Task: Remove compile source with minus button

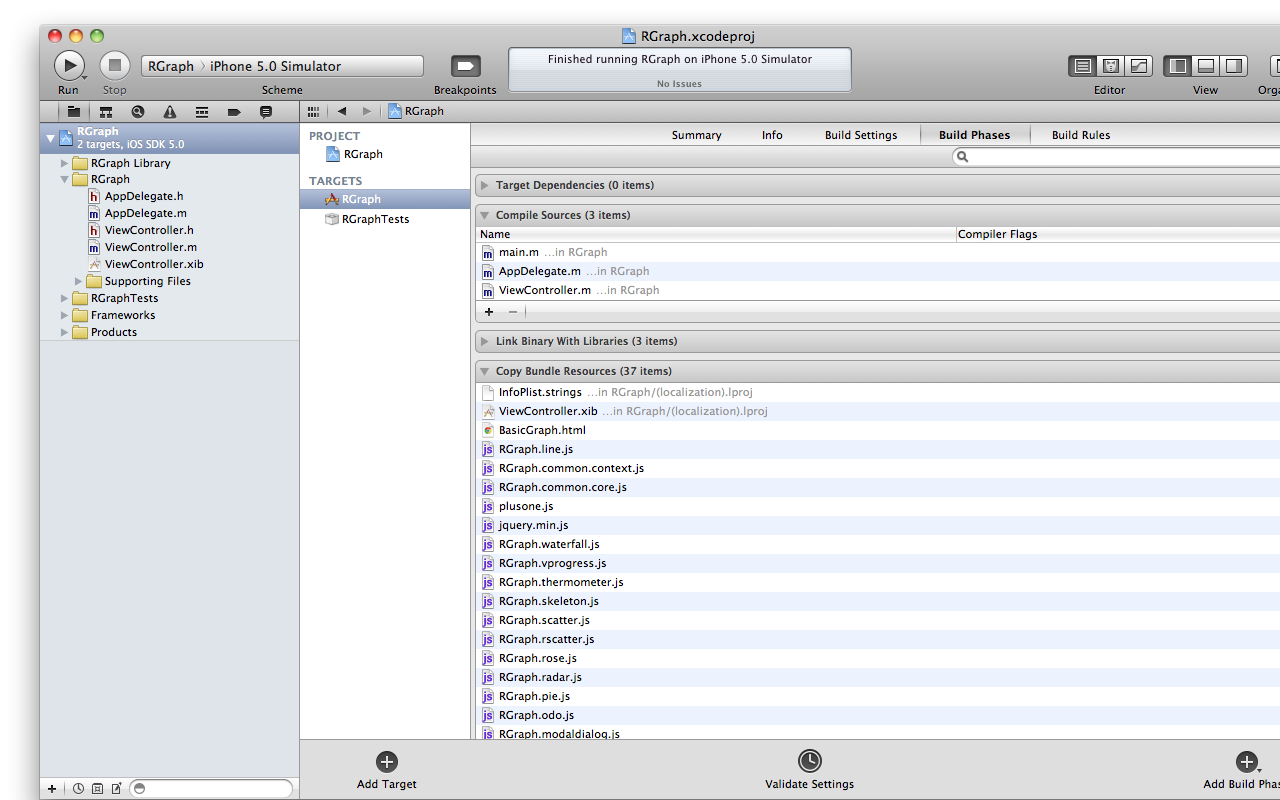Action: click(x=513, y=312)
